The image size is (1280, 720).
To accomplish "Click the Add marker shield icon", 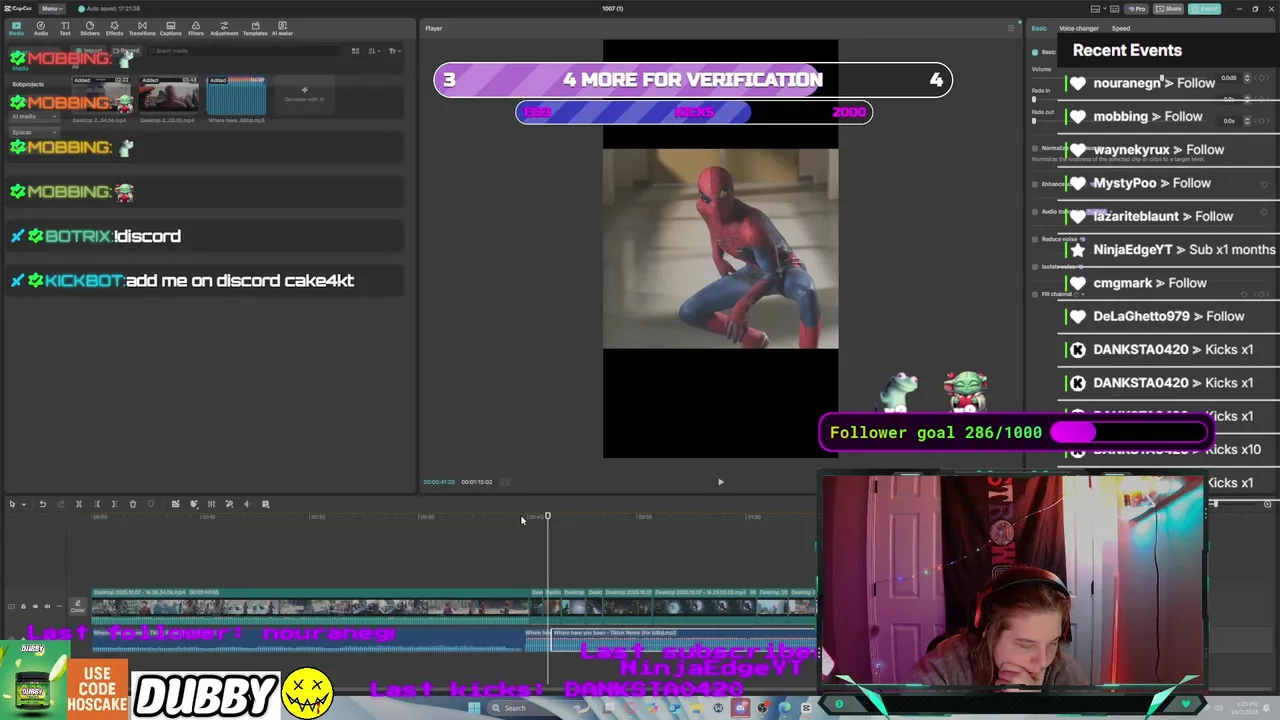I will pyautogui.click(x=151, y=504).
